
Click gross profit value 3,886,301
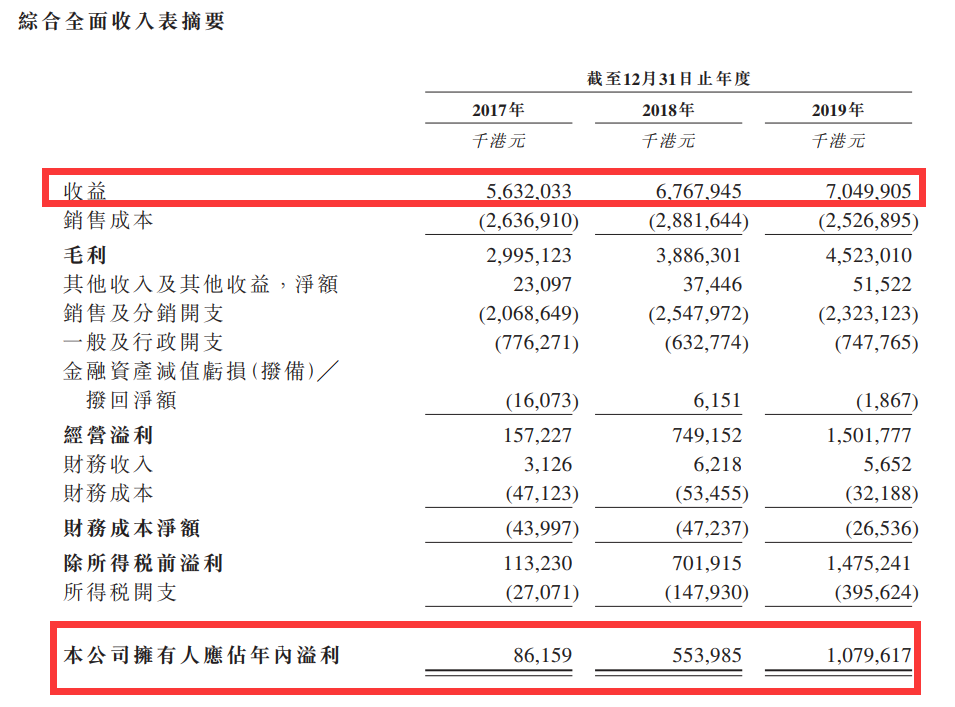coord(699,255)
